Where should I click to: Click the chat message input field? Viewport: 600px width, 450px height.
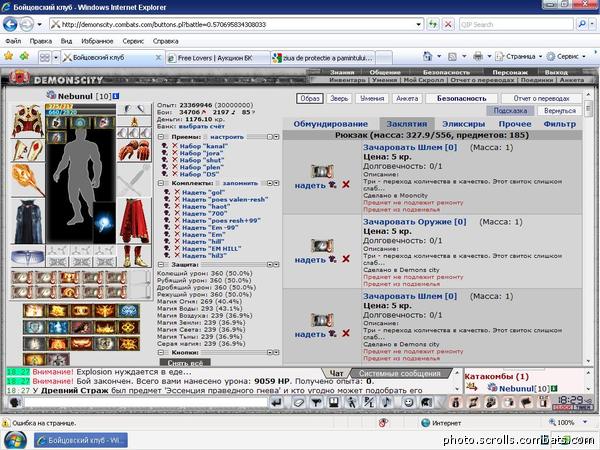tap(145, 402)
